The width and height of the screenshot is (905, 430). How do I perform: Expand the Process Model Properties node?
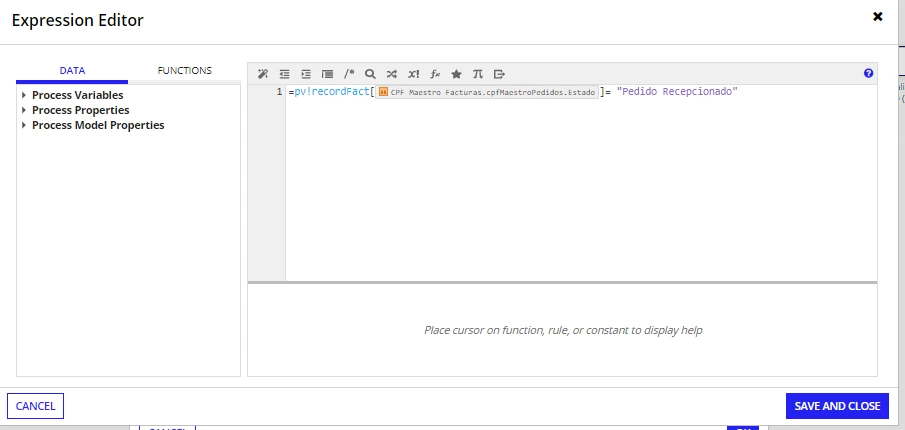click(24, 125)
